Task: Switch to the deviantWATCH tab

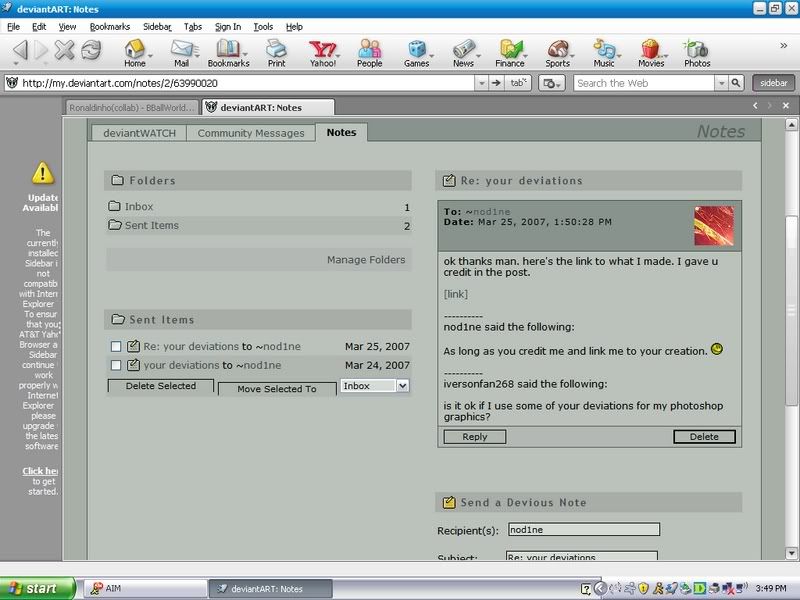Action: click(139, 133)
